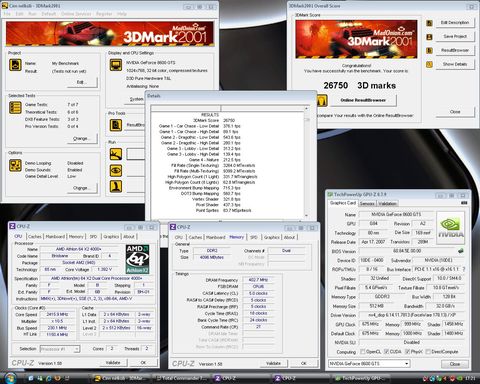Open the Windows Start orb
Viewport: 480px width, 384px height.
11,378
